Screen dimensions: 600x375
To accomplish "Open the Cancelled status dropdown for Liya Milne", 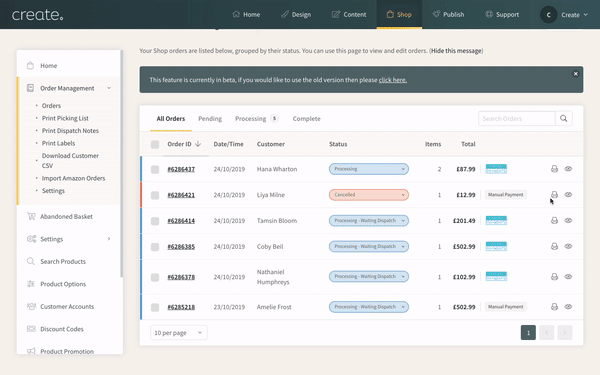I will [369, 194].
